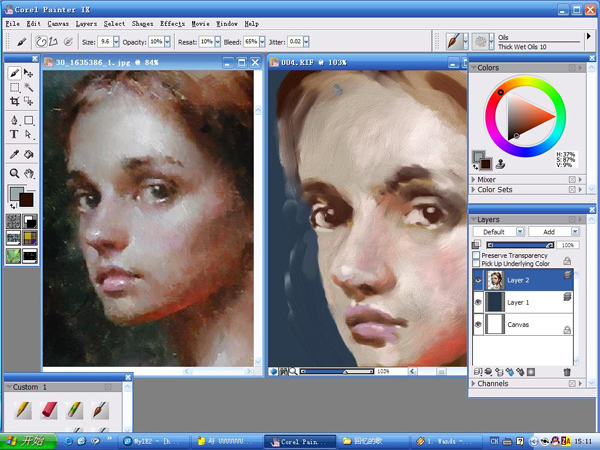
Task: Open the Effects menu
Action: click(172, 24)
